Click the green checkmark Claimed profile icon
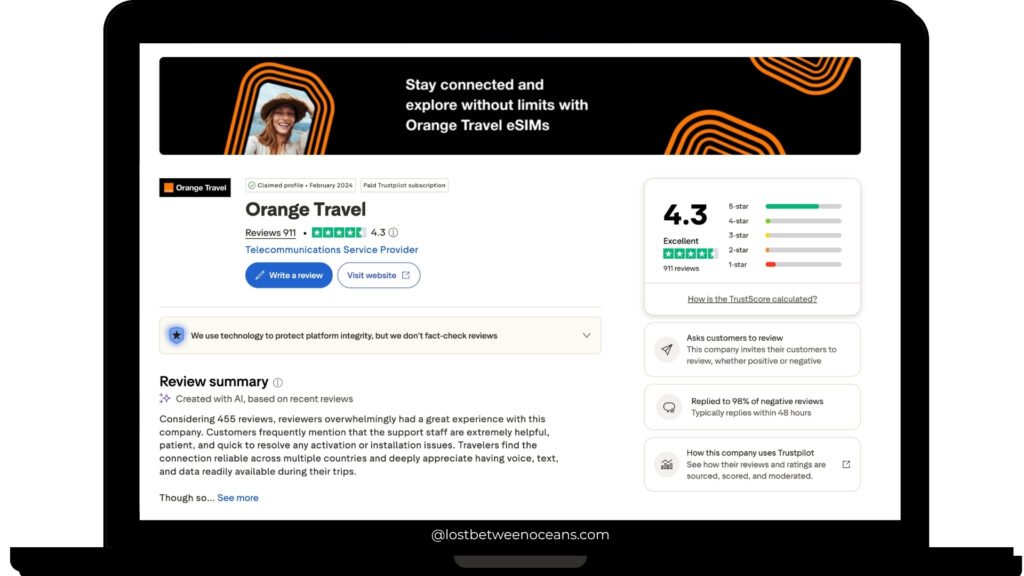 click(x=251, y=185)
